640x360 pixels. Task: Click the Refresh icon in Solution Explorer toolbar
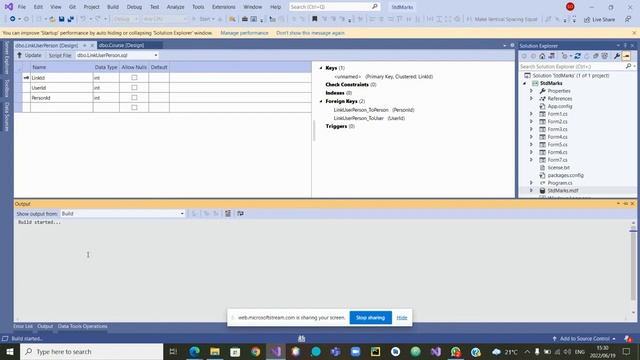[x=577, y=56]
